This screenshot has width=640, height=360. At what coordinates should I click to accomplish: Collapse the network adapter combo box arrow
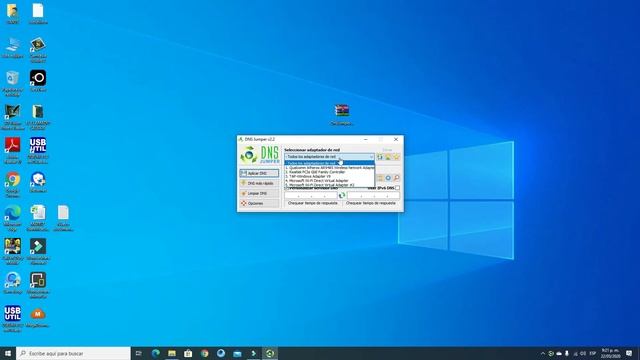(x=371, y=157)
